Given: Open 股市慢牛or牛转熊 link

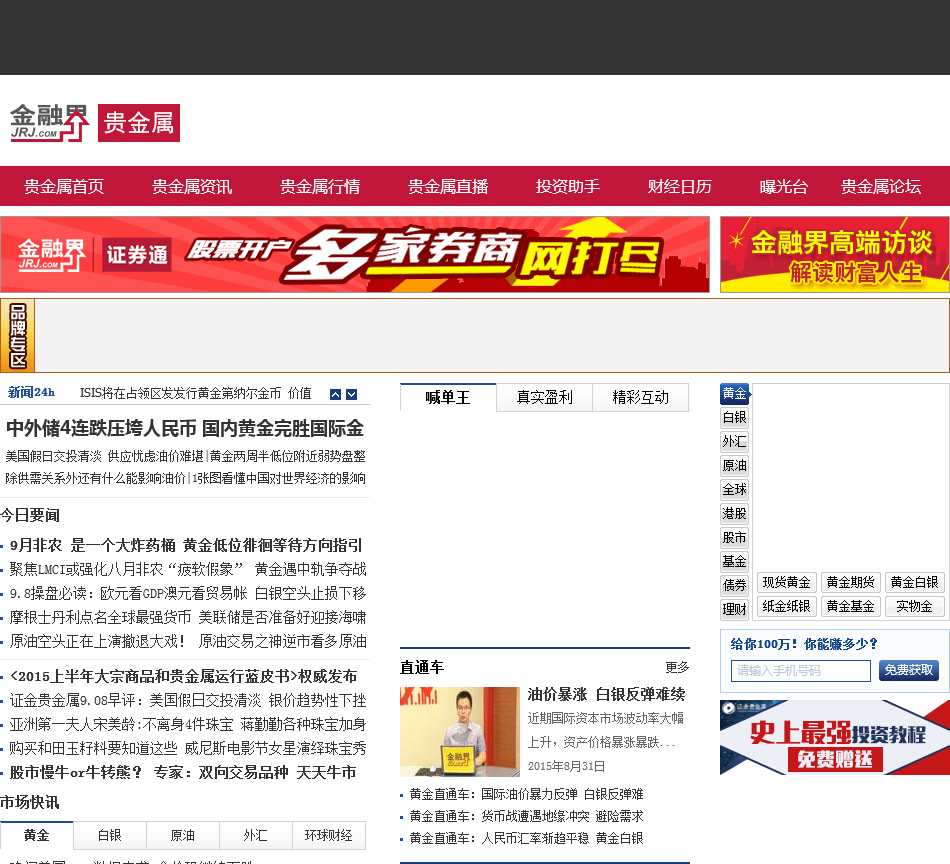Looking at the screenshot, I should click(x=183, y=773).
